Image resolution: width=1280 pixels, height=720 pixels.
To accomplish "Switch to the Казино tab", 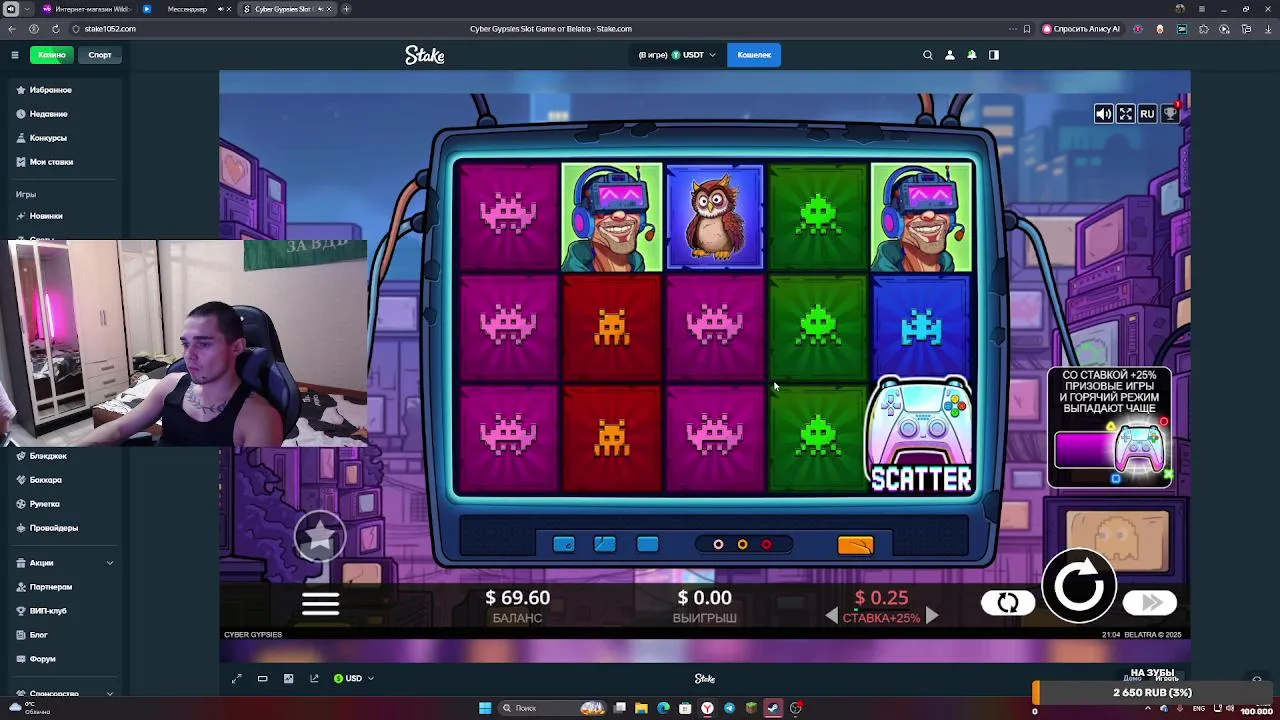I will click(x=52, y=55).
